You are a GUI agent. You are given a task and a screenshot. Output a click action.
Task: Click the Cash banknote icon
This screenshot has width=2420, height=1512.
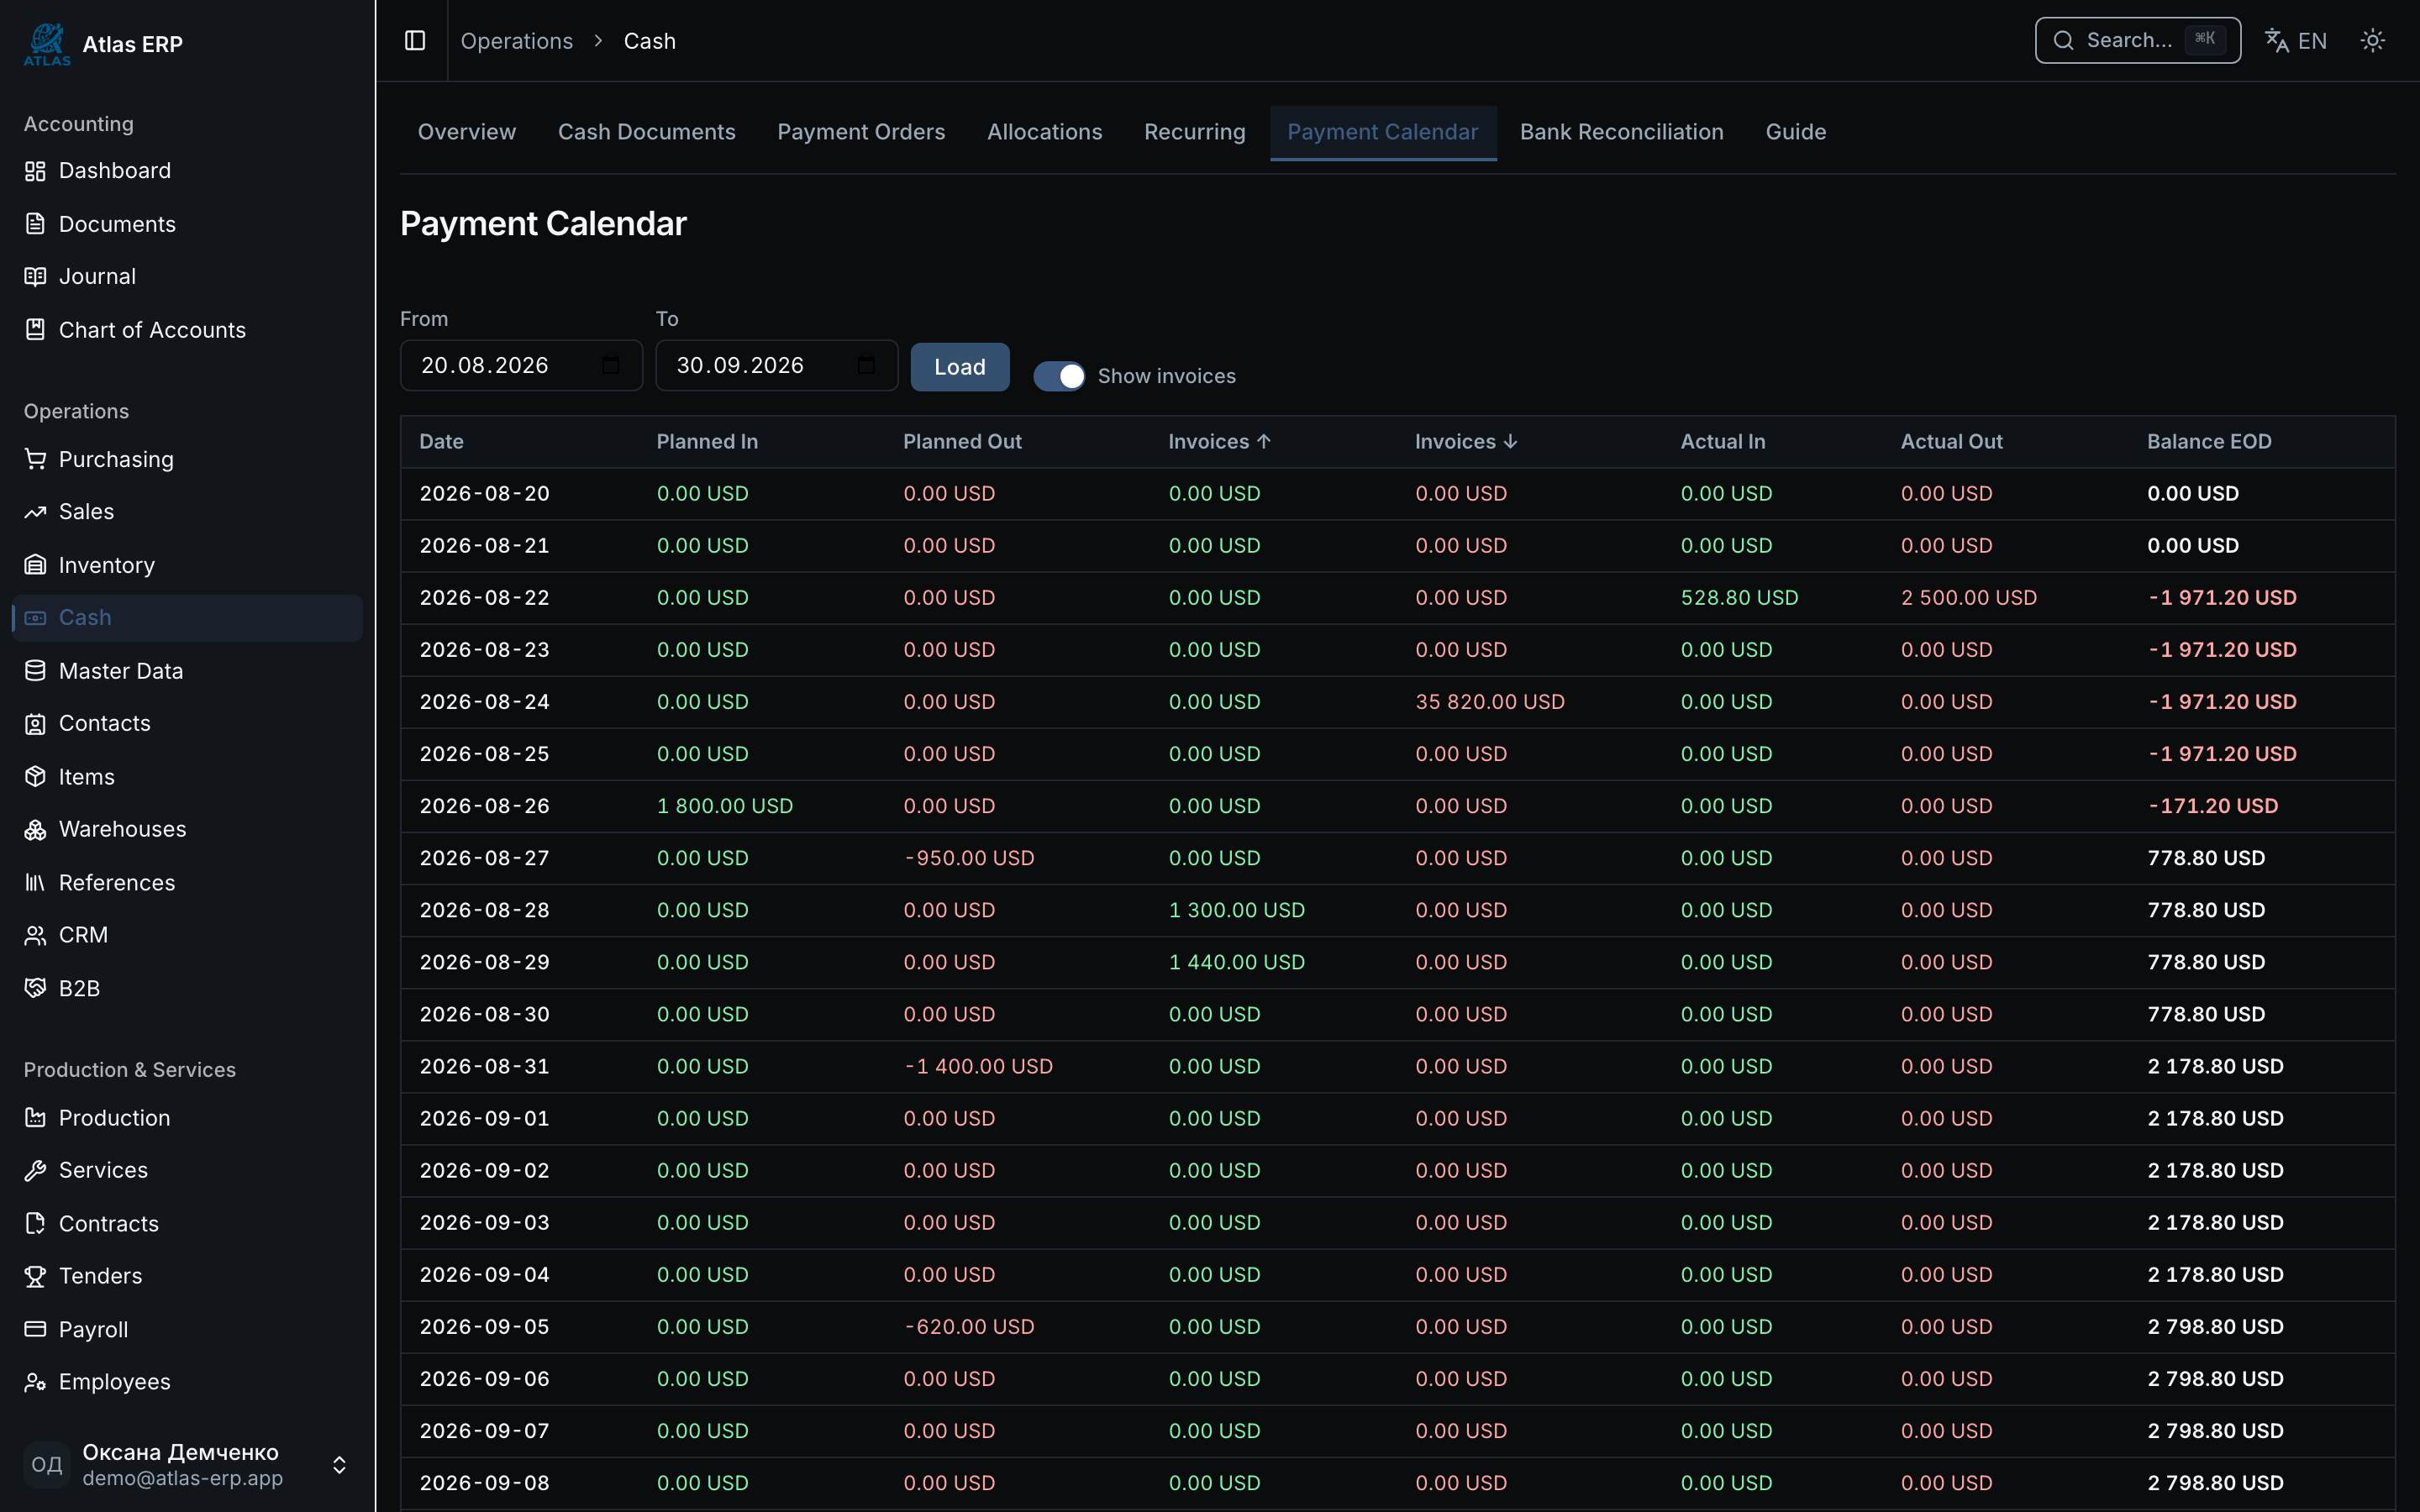(35, 618)
